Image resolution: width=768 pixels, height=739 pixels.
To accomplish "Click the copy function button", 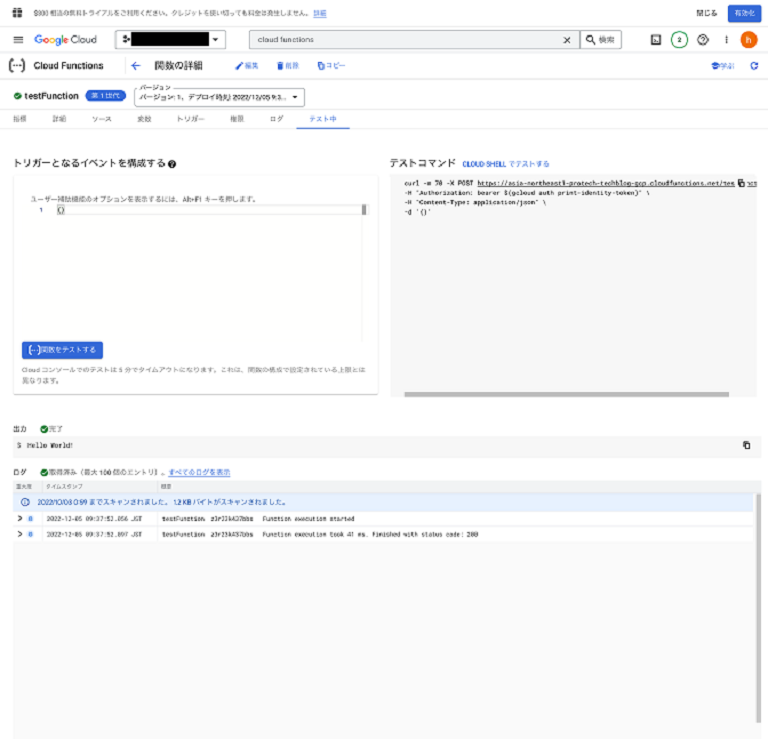I will coord(332,66).
